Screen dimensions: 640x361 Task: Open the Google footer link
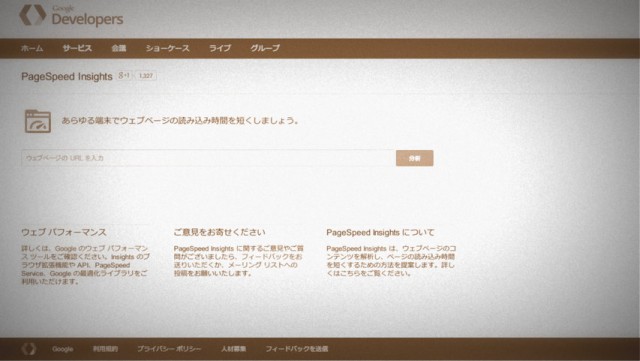click(62, 349)
